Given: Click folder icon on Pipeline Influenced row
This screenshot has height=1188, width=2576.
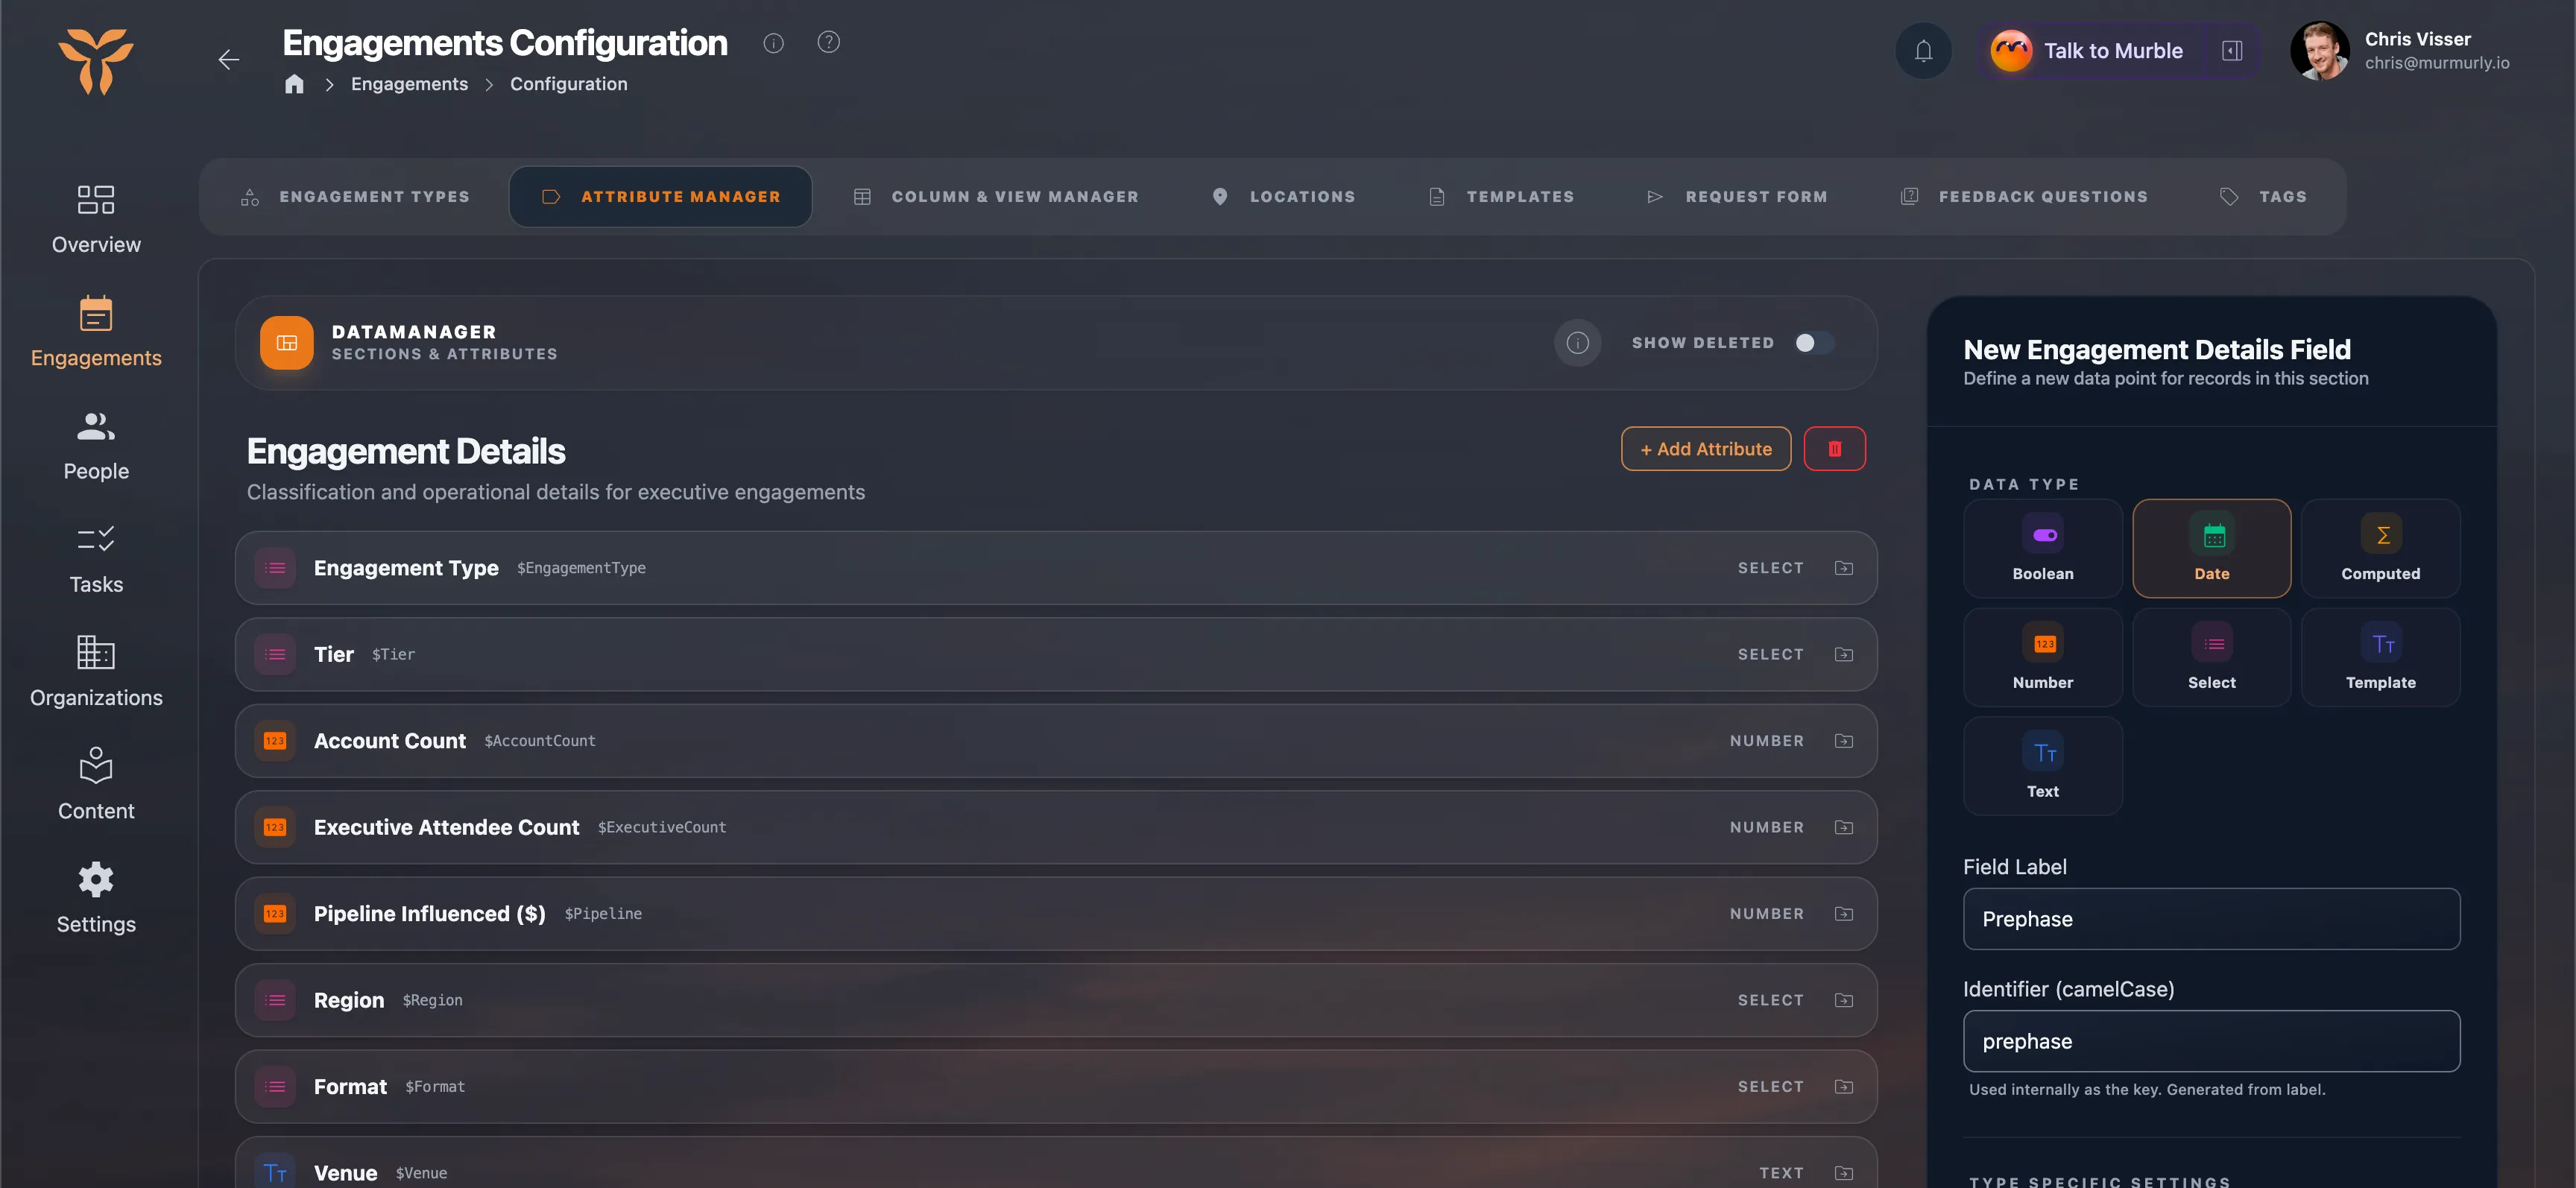Looking at the screenshot, I should [1844, 914].
